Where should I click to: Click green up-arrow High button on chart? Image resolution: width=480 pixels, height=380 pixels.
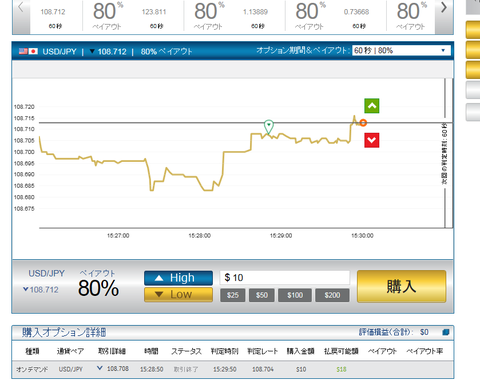click(x=372, y=106)
